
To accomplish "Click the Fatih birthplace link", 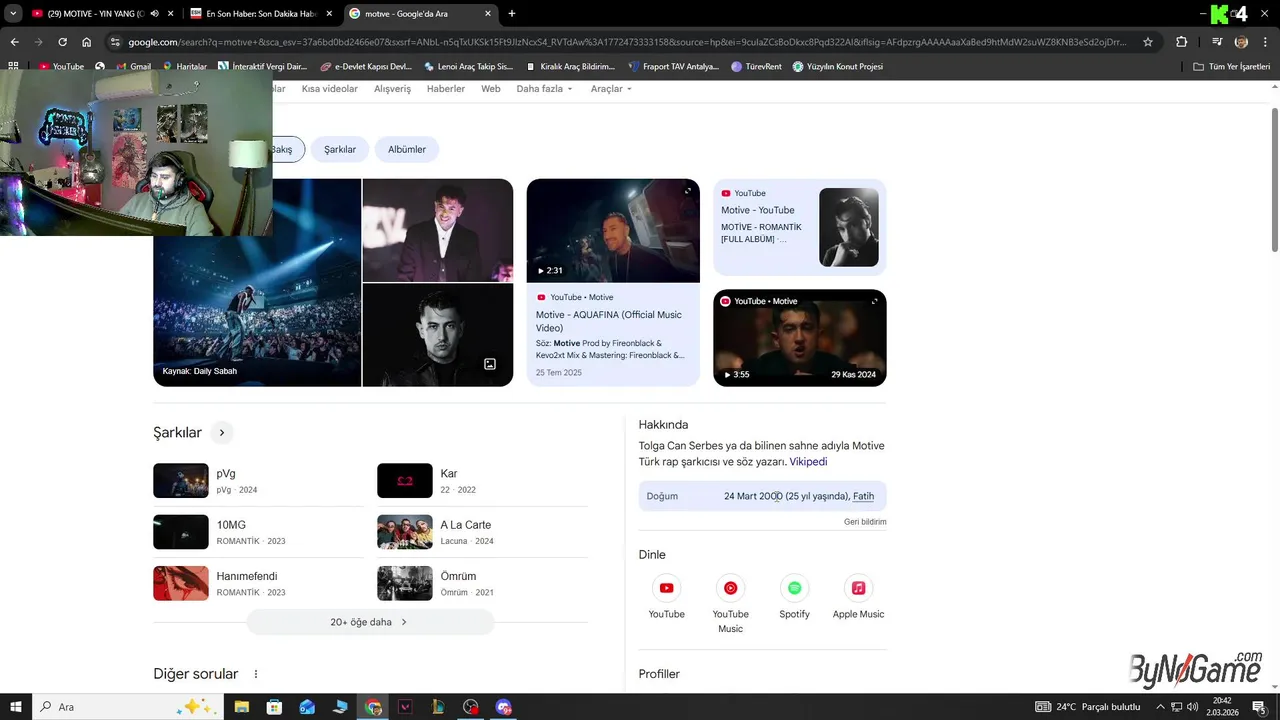I will [x=863, y=496].
